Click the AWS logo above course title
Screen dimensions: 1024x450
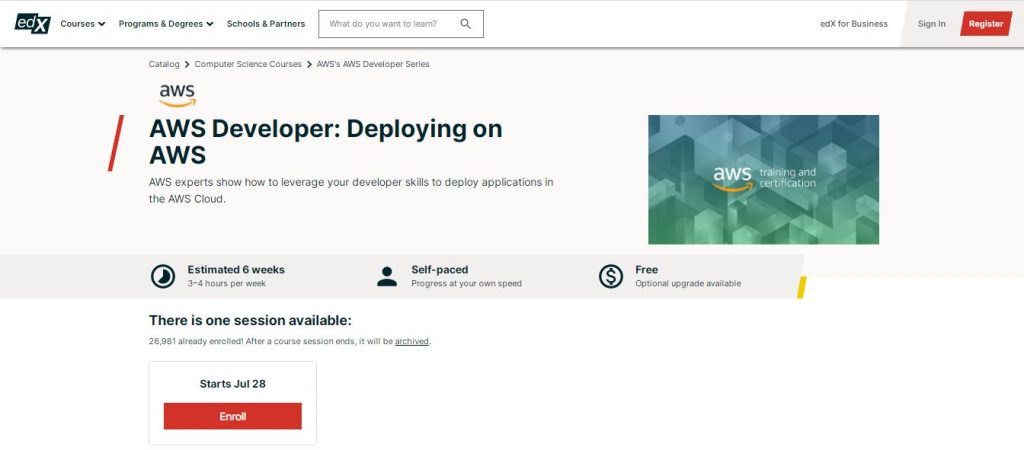click(x=177, y=95)
